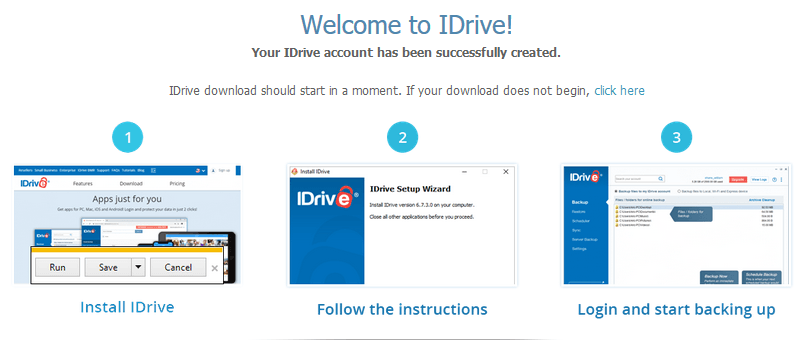Viewport: 804px width, 360px height.
Task: Open the 'click here' download link
Action: point(619,91)
